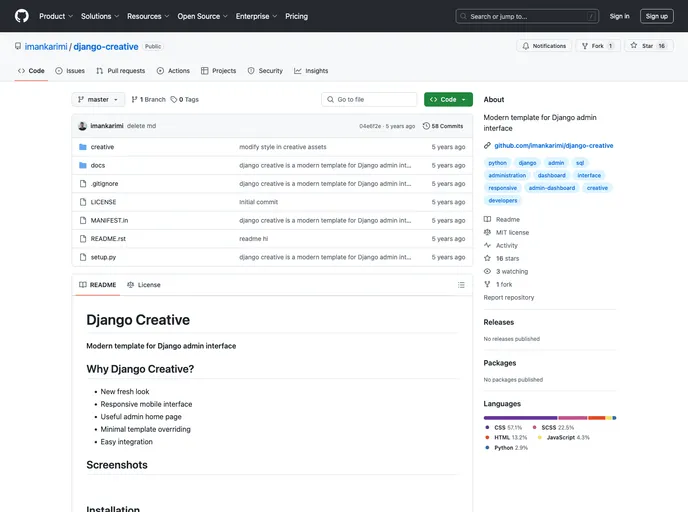The image size is (688, 512).
Task: Click the GitHub logo icon
Action: [x=22, y=16]
